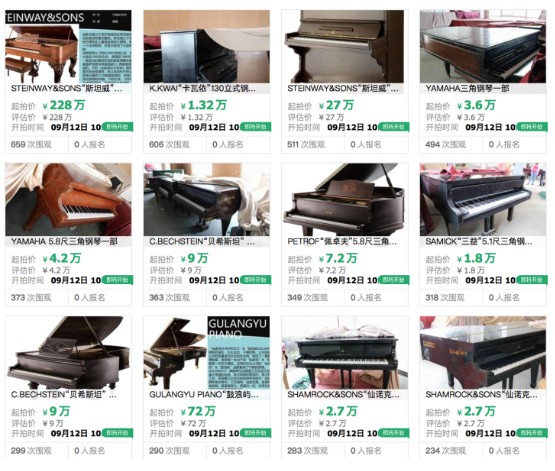Screen dimensions: 555x471
Task: Click the 72万 starting price on GULANGYU listing
Action: (198, 411)
